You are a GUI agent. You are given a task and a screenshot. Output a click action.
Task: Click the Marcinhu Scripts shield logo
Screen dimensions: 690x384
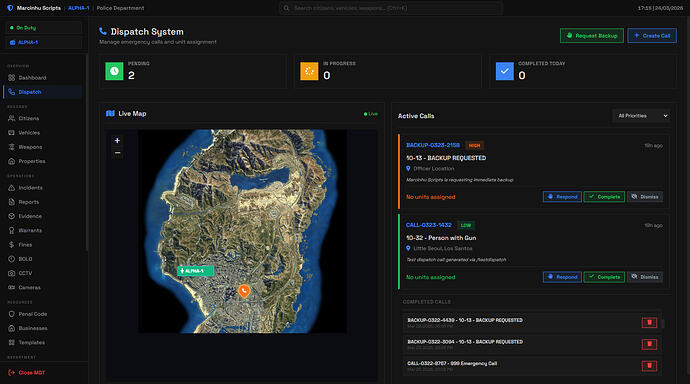[x=10, y=8]
